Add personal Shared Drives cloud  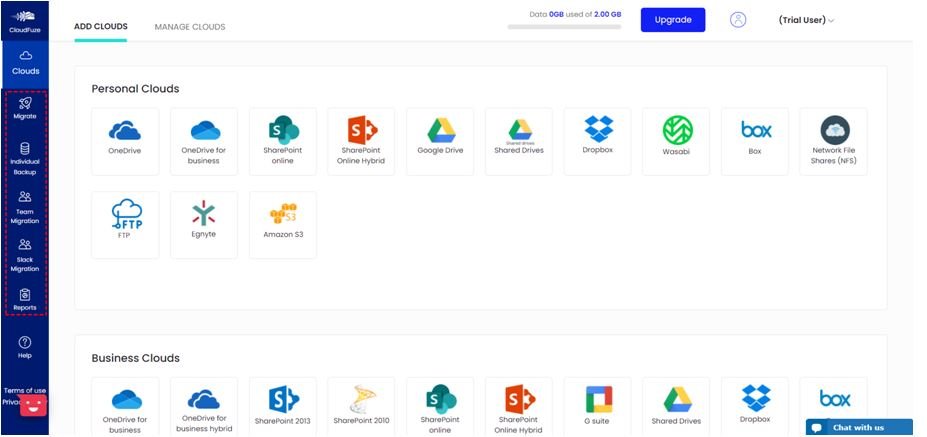pyautogui.click(x=518, y=141)
